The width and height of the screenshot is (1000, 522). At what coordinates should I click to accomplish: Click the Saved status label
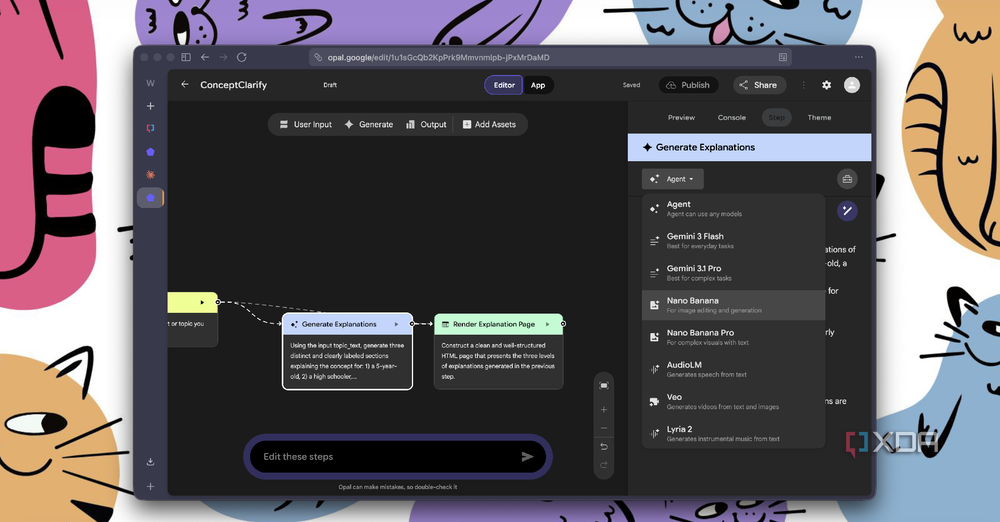click(631, 85)
